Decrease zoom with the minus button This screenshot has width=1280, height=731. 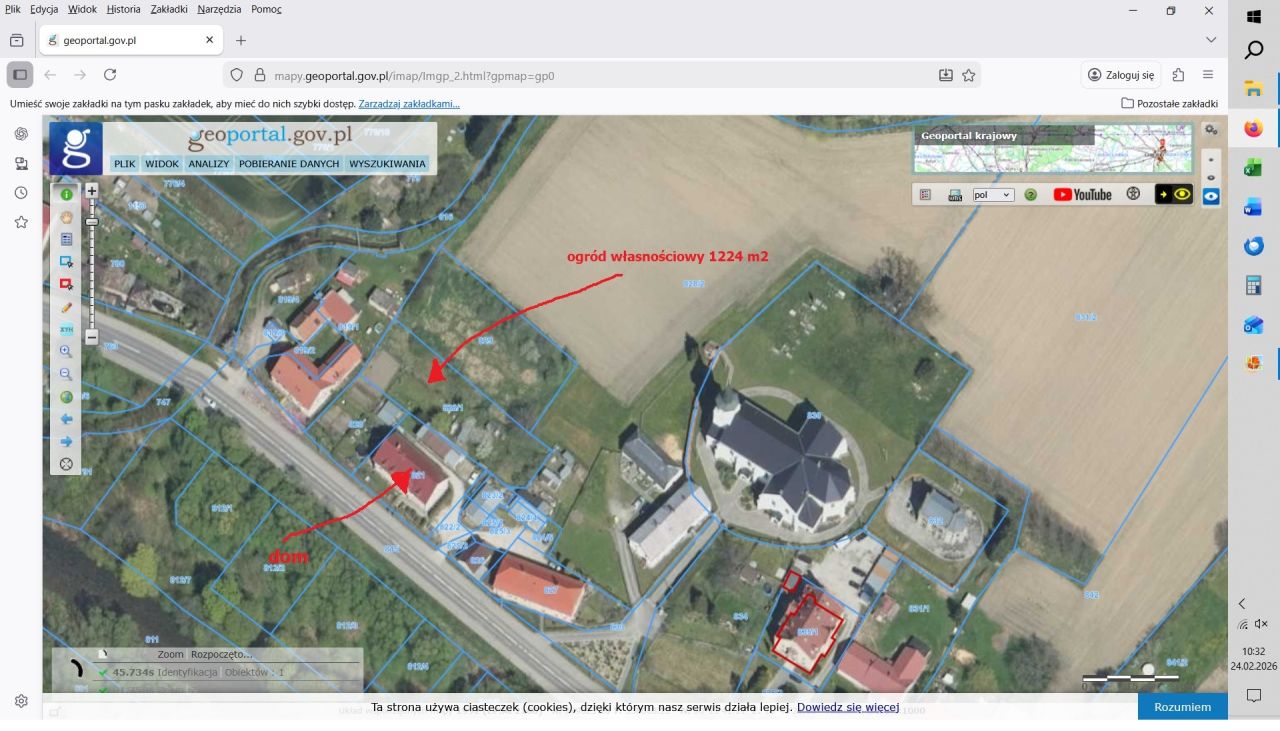point(92,337)
